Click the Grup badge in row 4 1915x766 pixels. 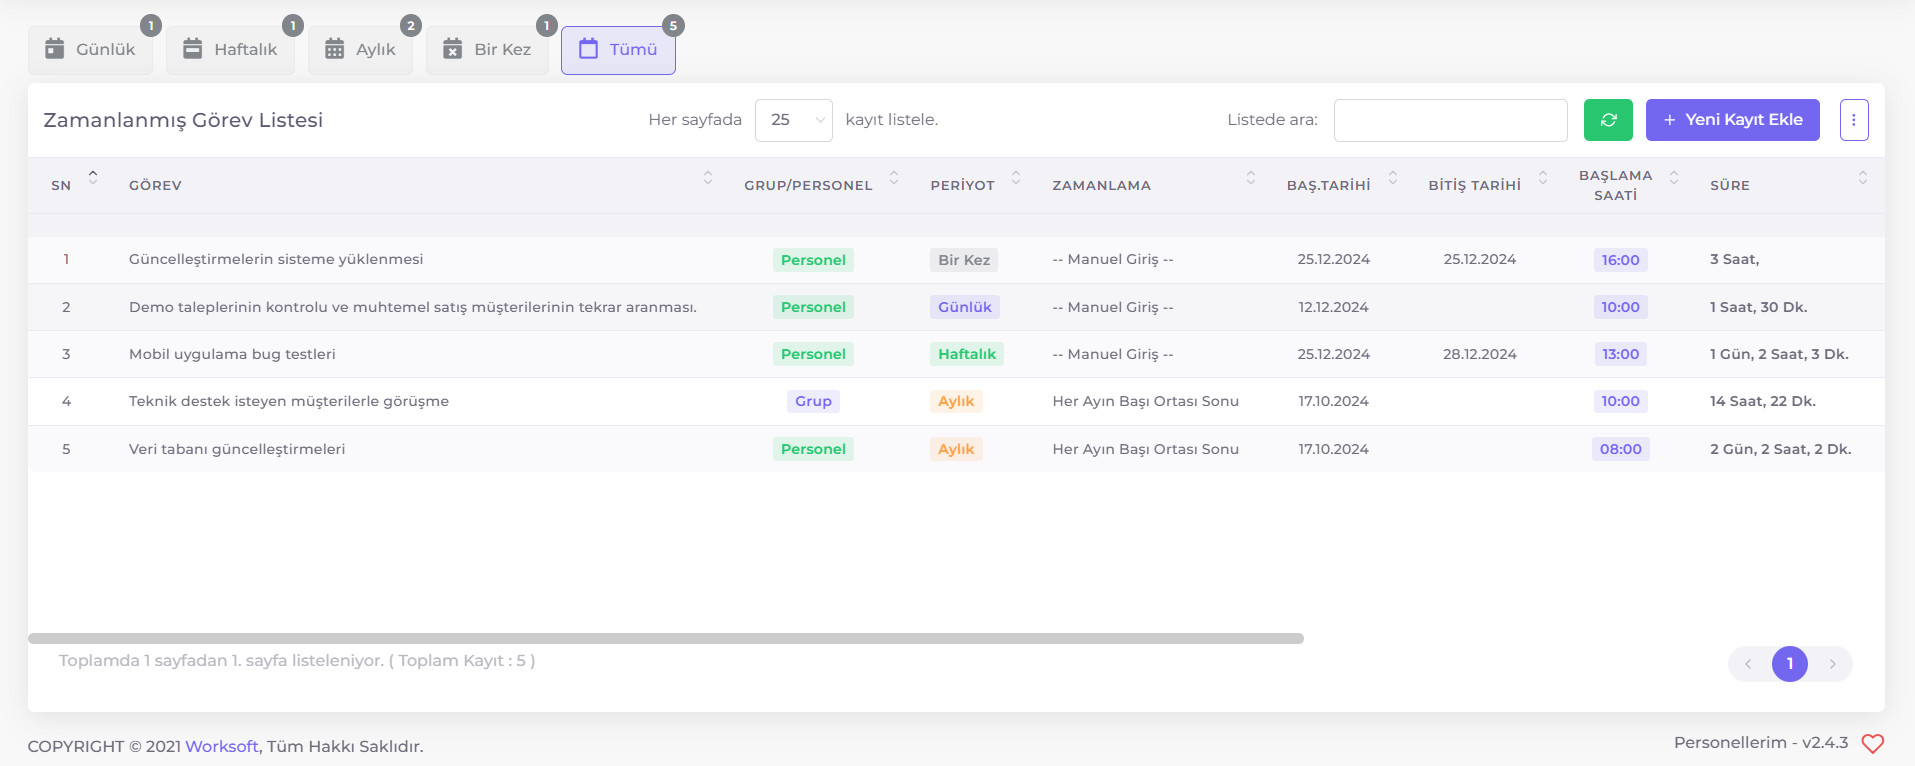click(813, 401)
